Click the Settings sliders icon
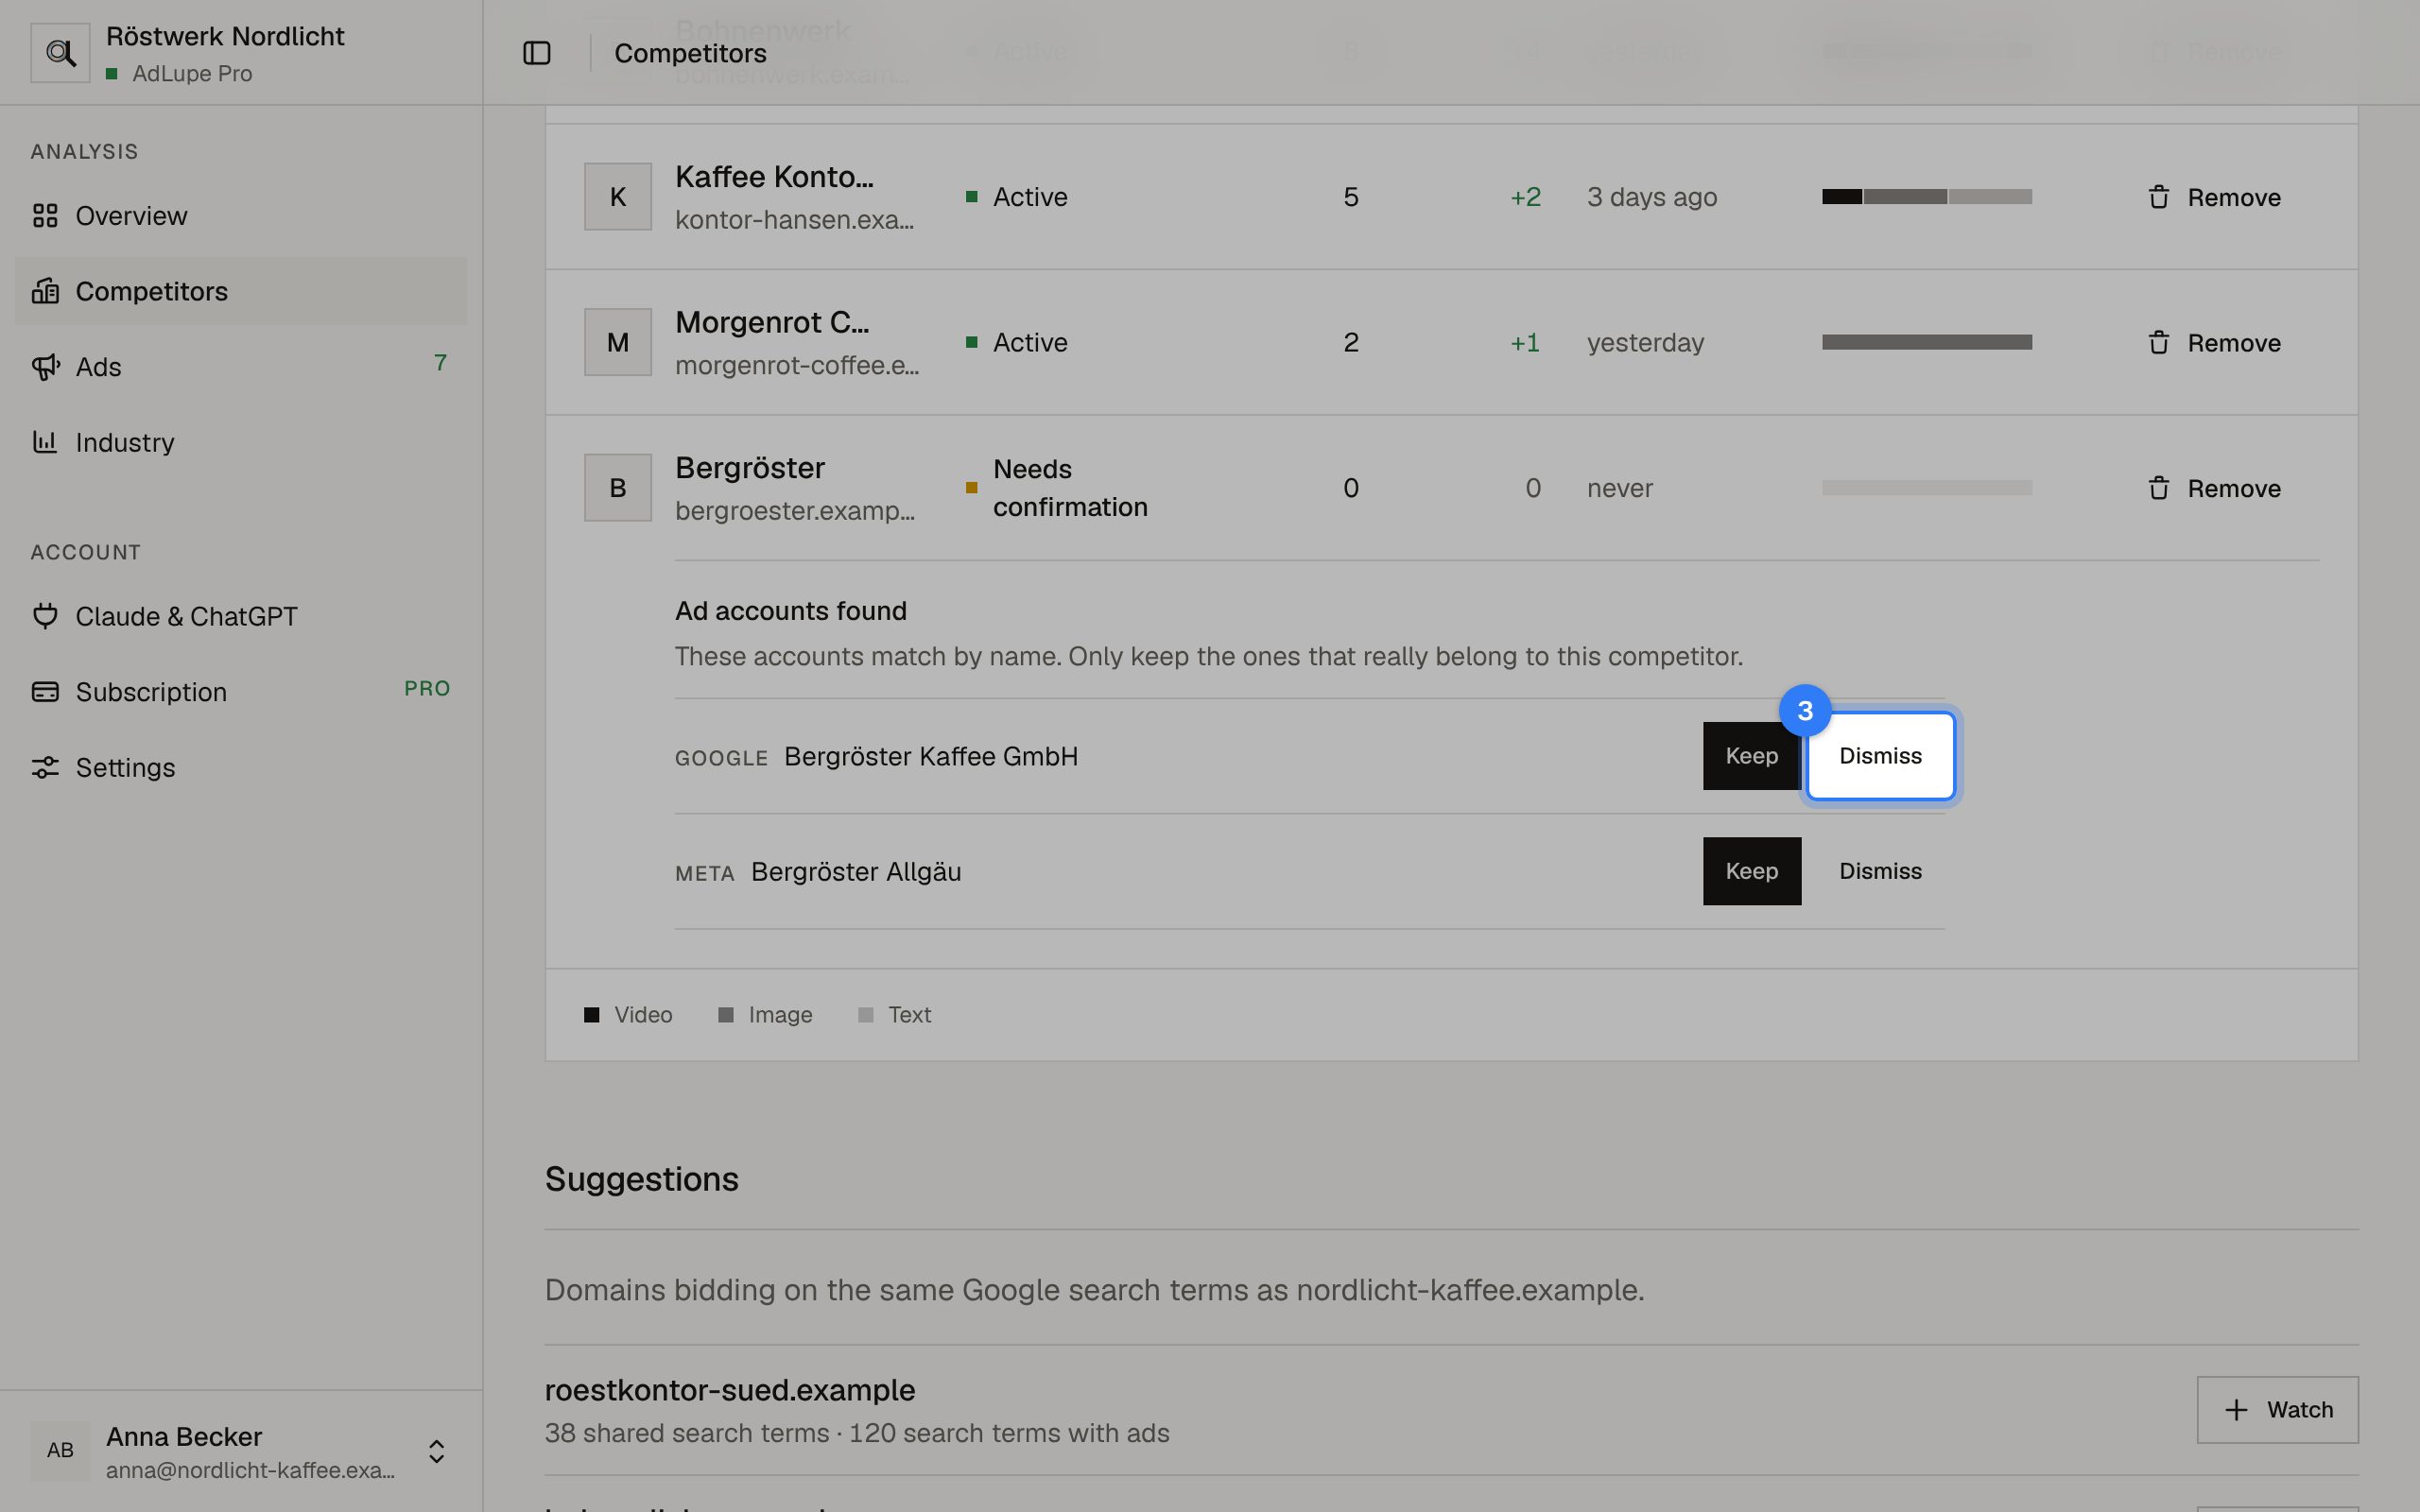The width and height of the screenshot is (2420, 1512). [x=45, y=767]
